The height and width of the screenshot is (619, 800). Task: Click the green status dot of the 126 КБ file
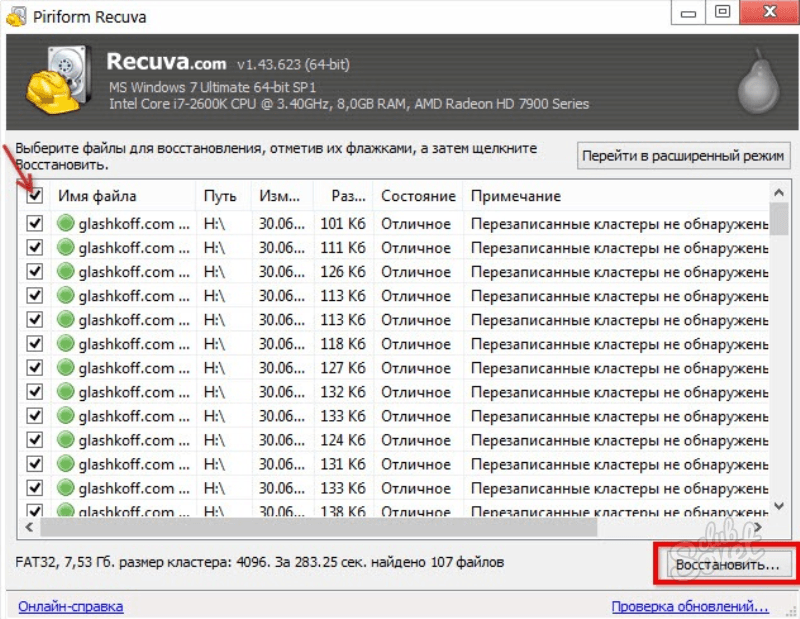point(66,272)
